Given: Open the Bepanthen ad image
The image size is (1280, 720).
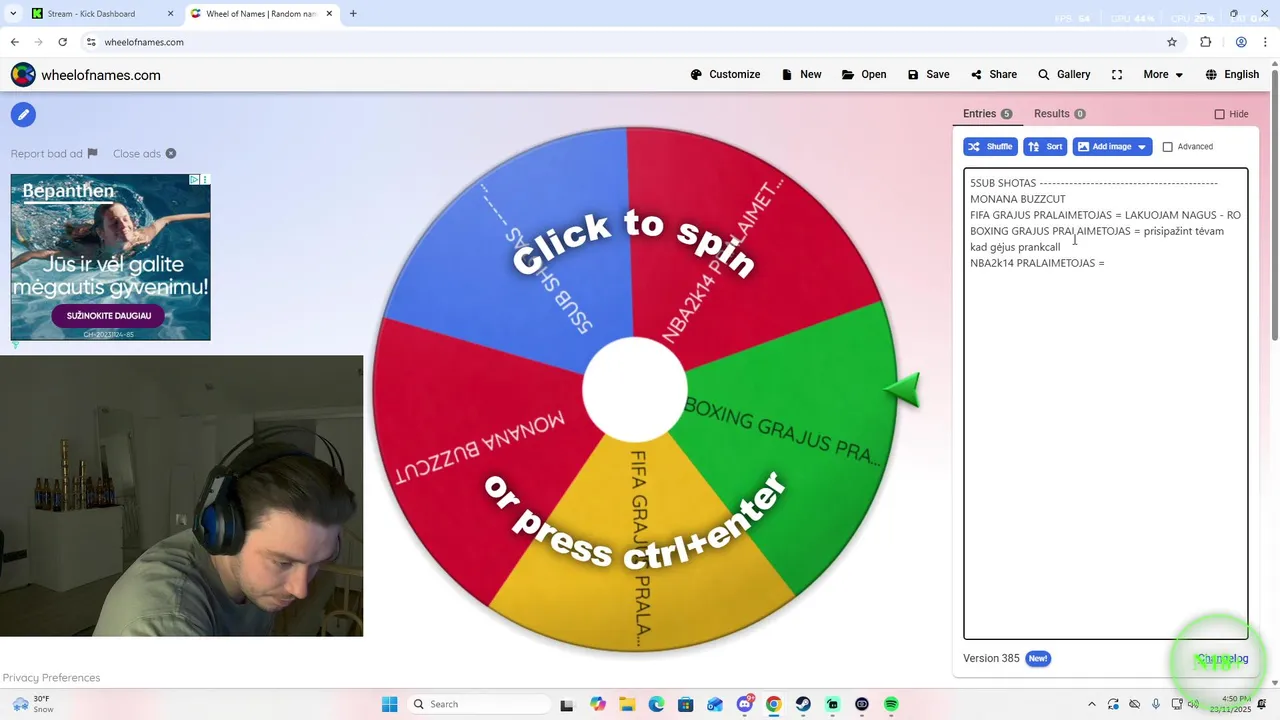Looking at the screenshot, I should [111, 257].
